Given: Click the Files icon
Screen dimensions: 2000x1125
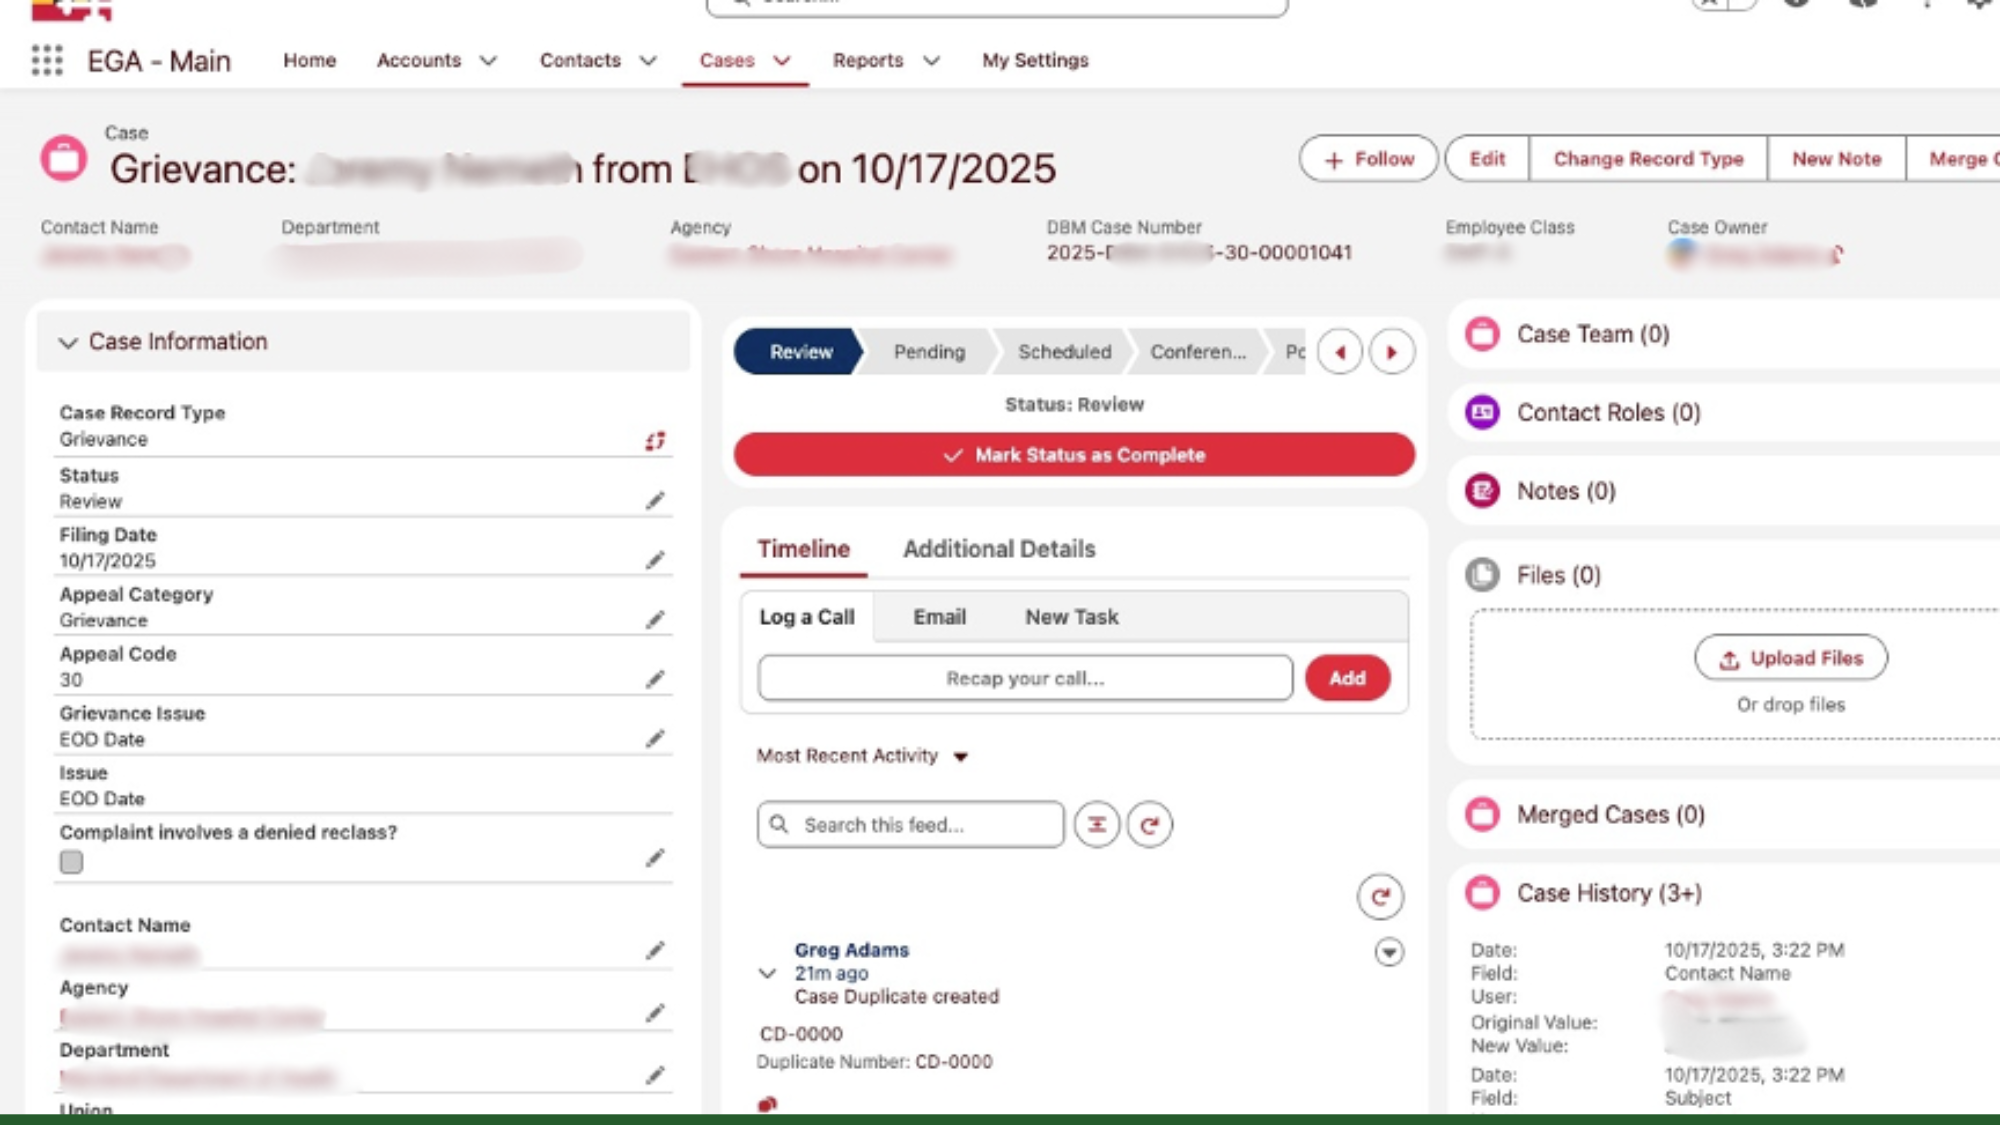Looking at the screenshot, I should click(x=1483, y=575).
